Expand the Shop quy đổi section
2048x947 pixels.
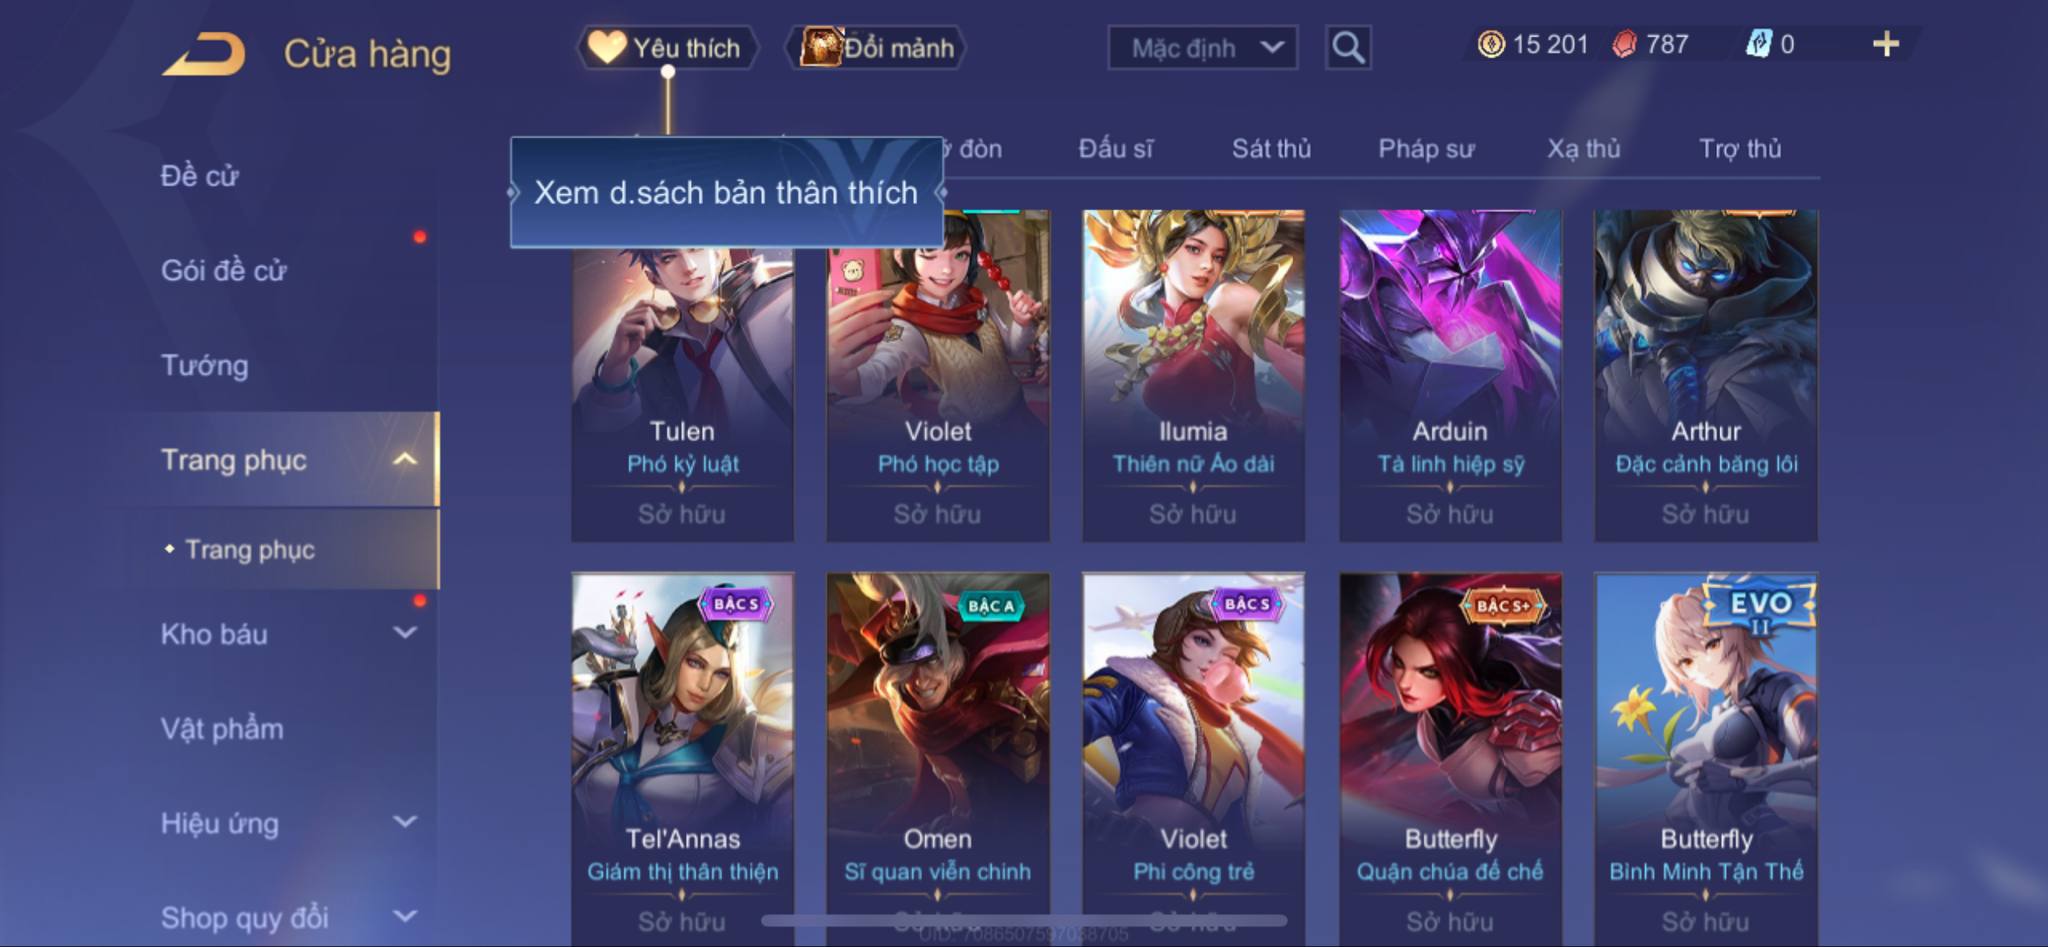pos(404,916)
